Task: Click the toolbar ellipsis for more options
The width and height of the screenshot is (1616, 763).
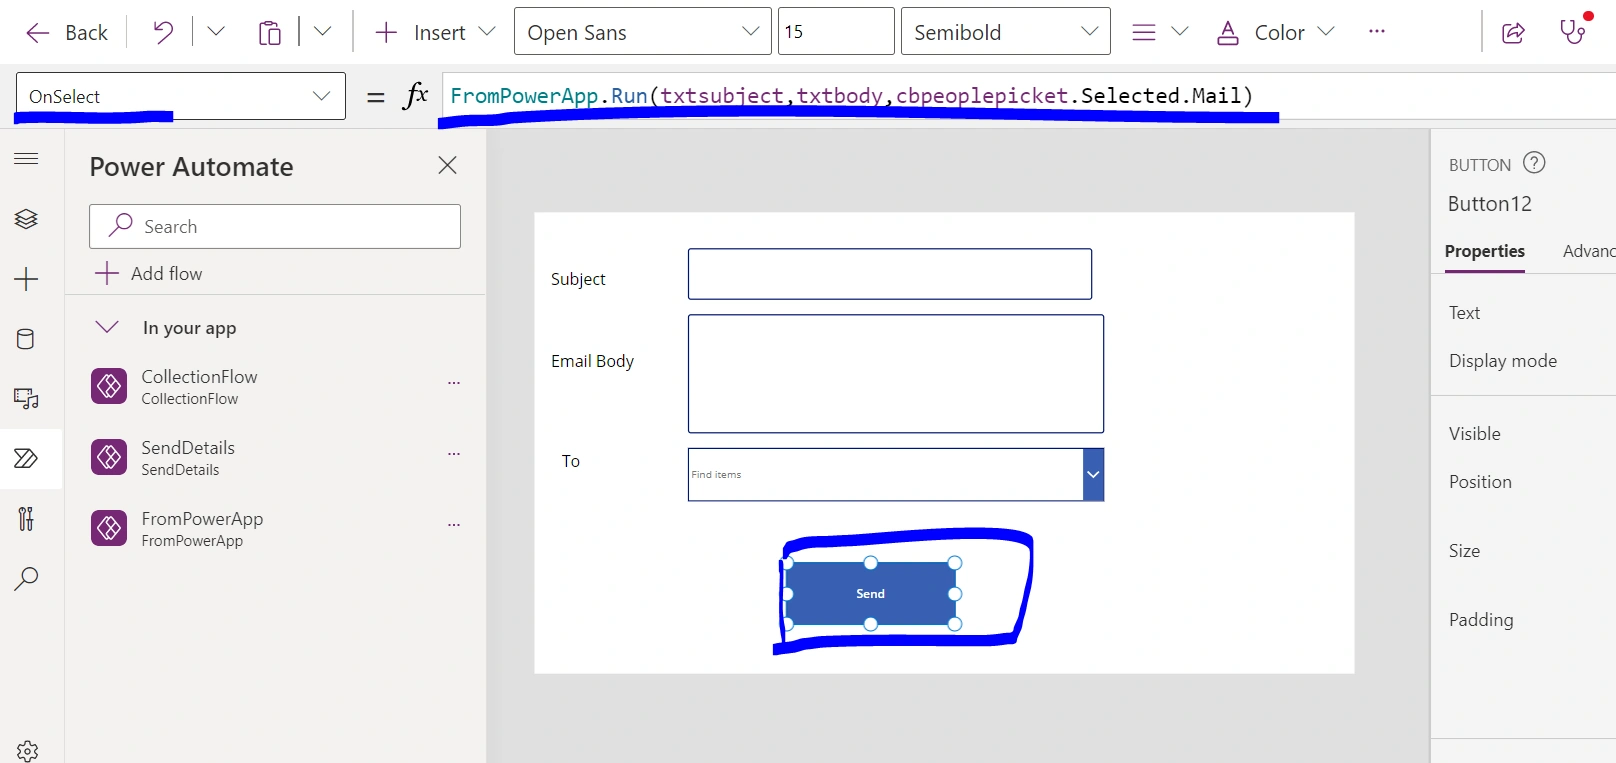Action: [1377, 32]
